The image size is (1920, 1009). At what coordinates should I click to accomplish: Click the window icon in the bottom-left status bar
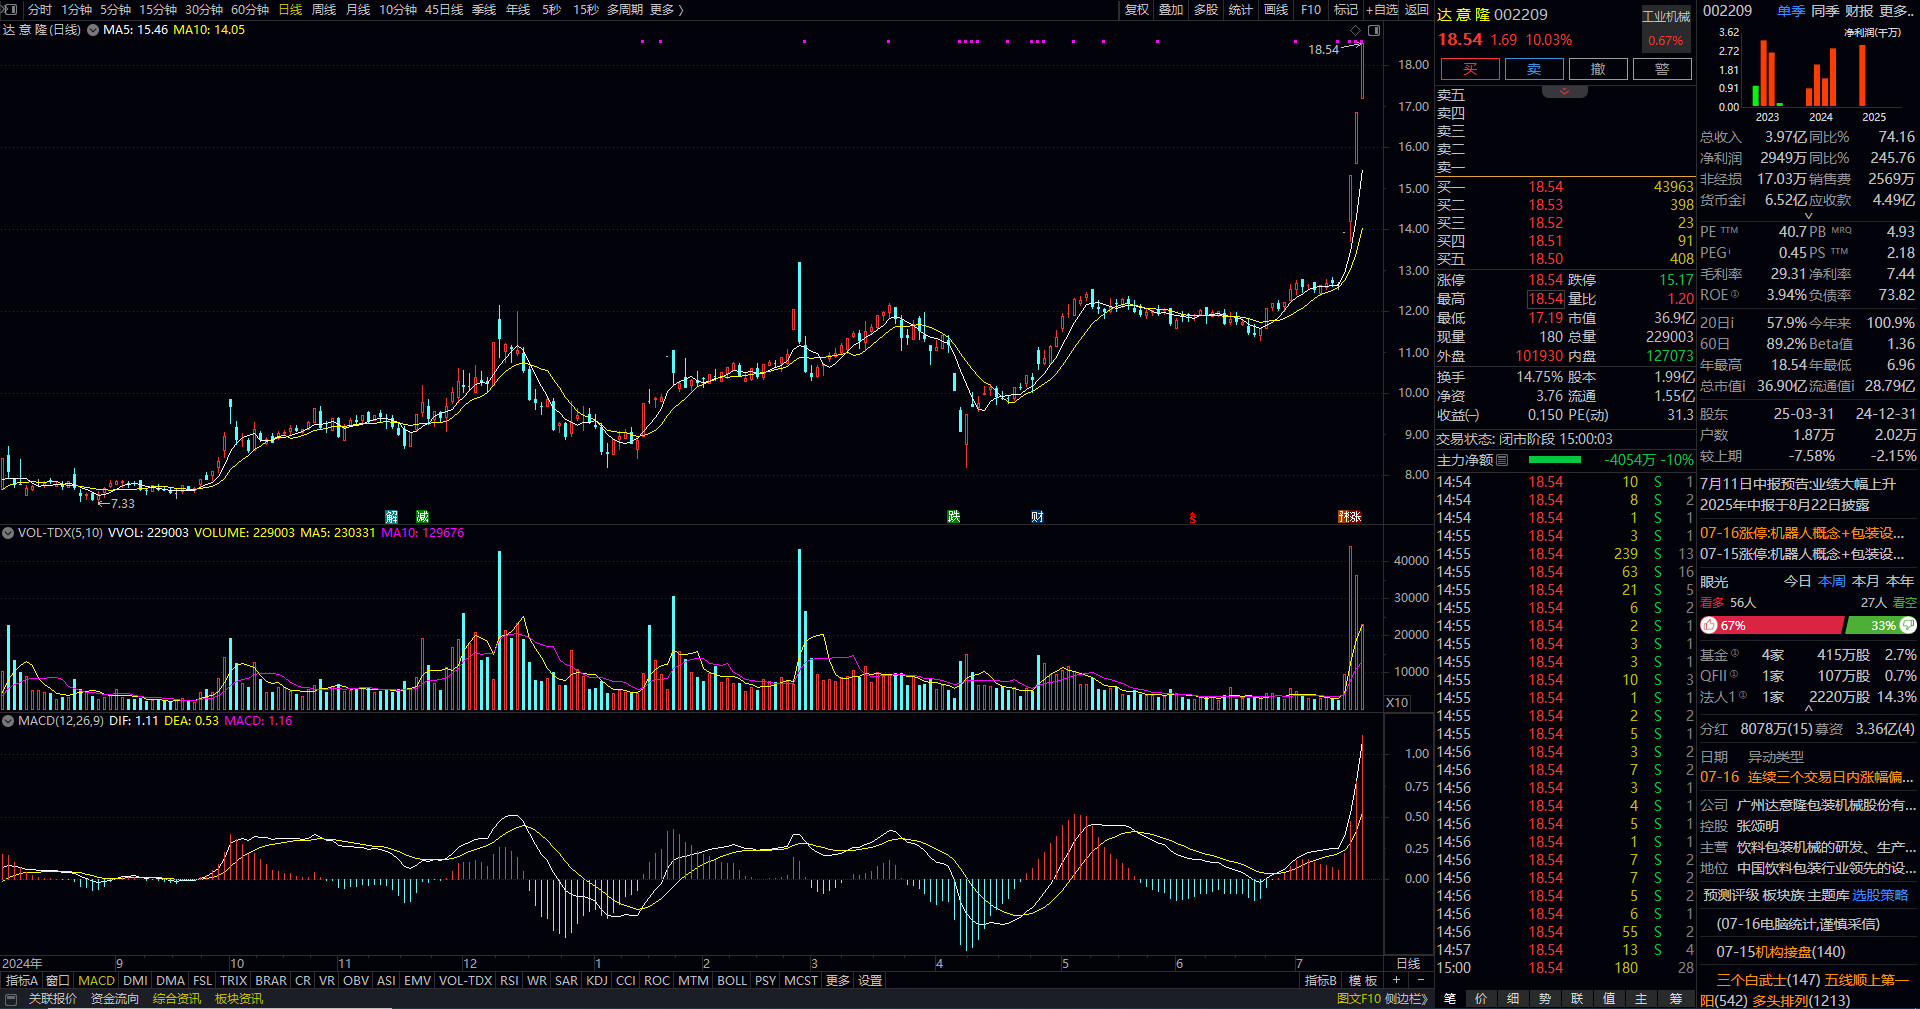pyautogui.click(x=11, y=999)
